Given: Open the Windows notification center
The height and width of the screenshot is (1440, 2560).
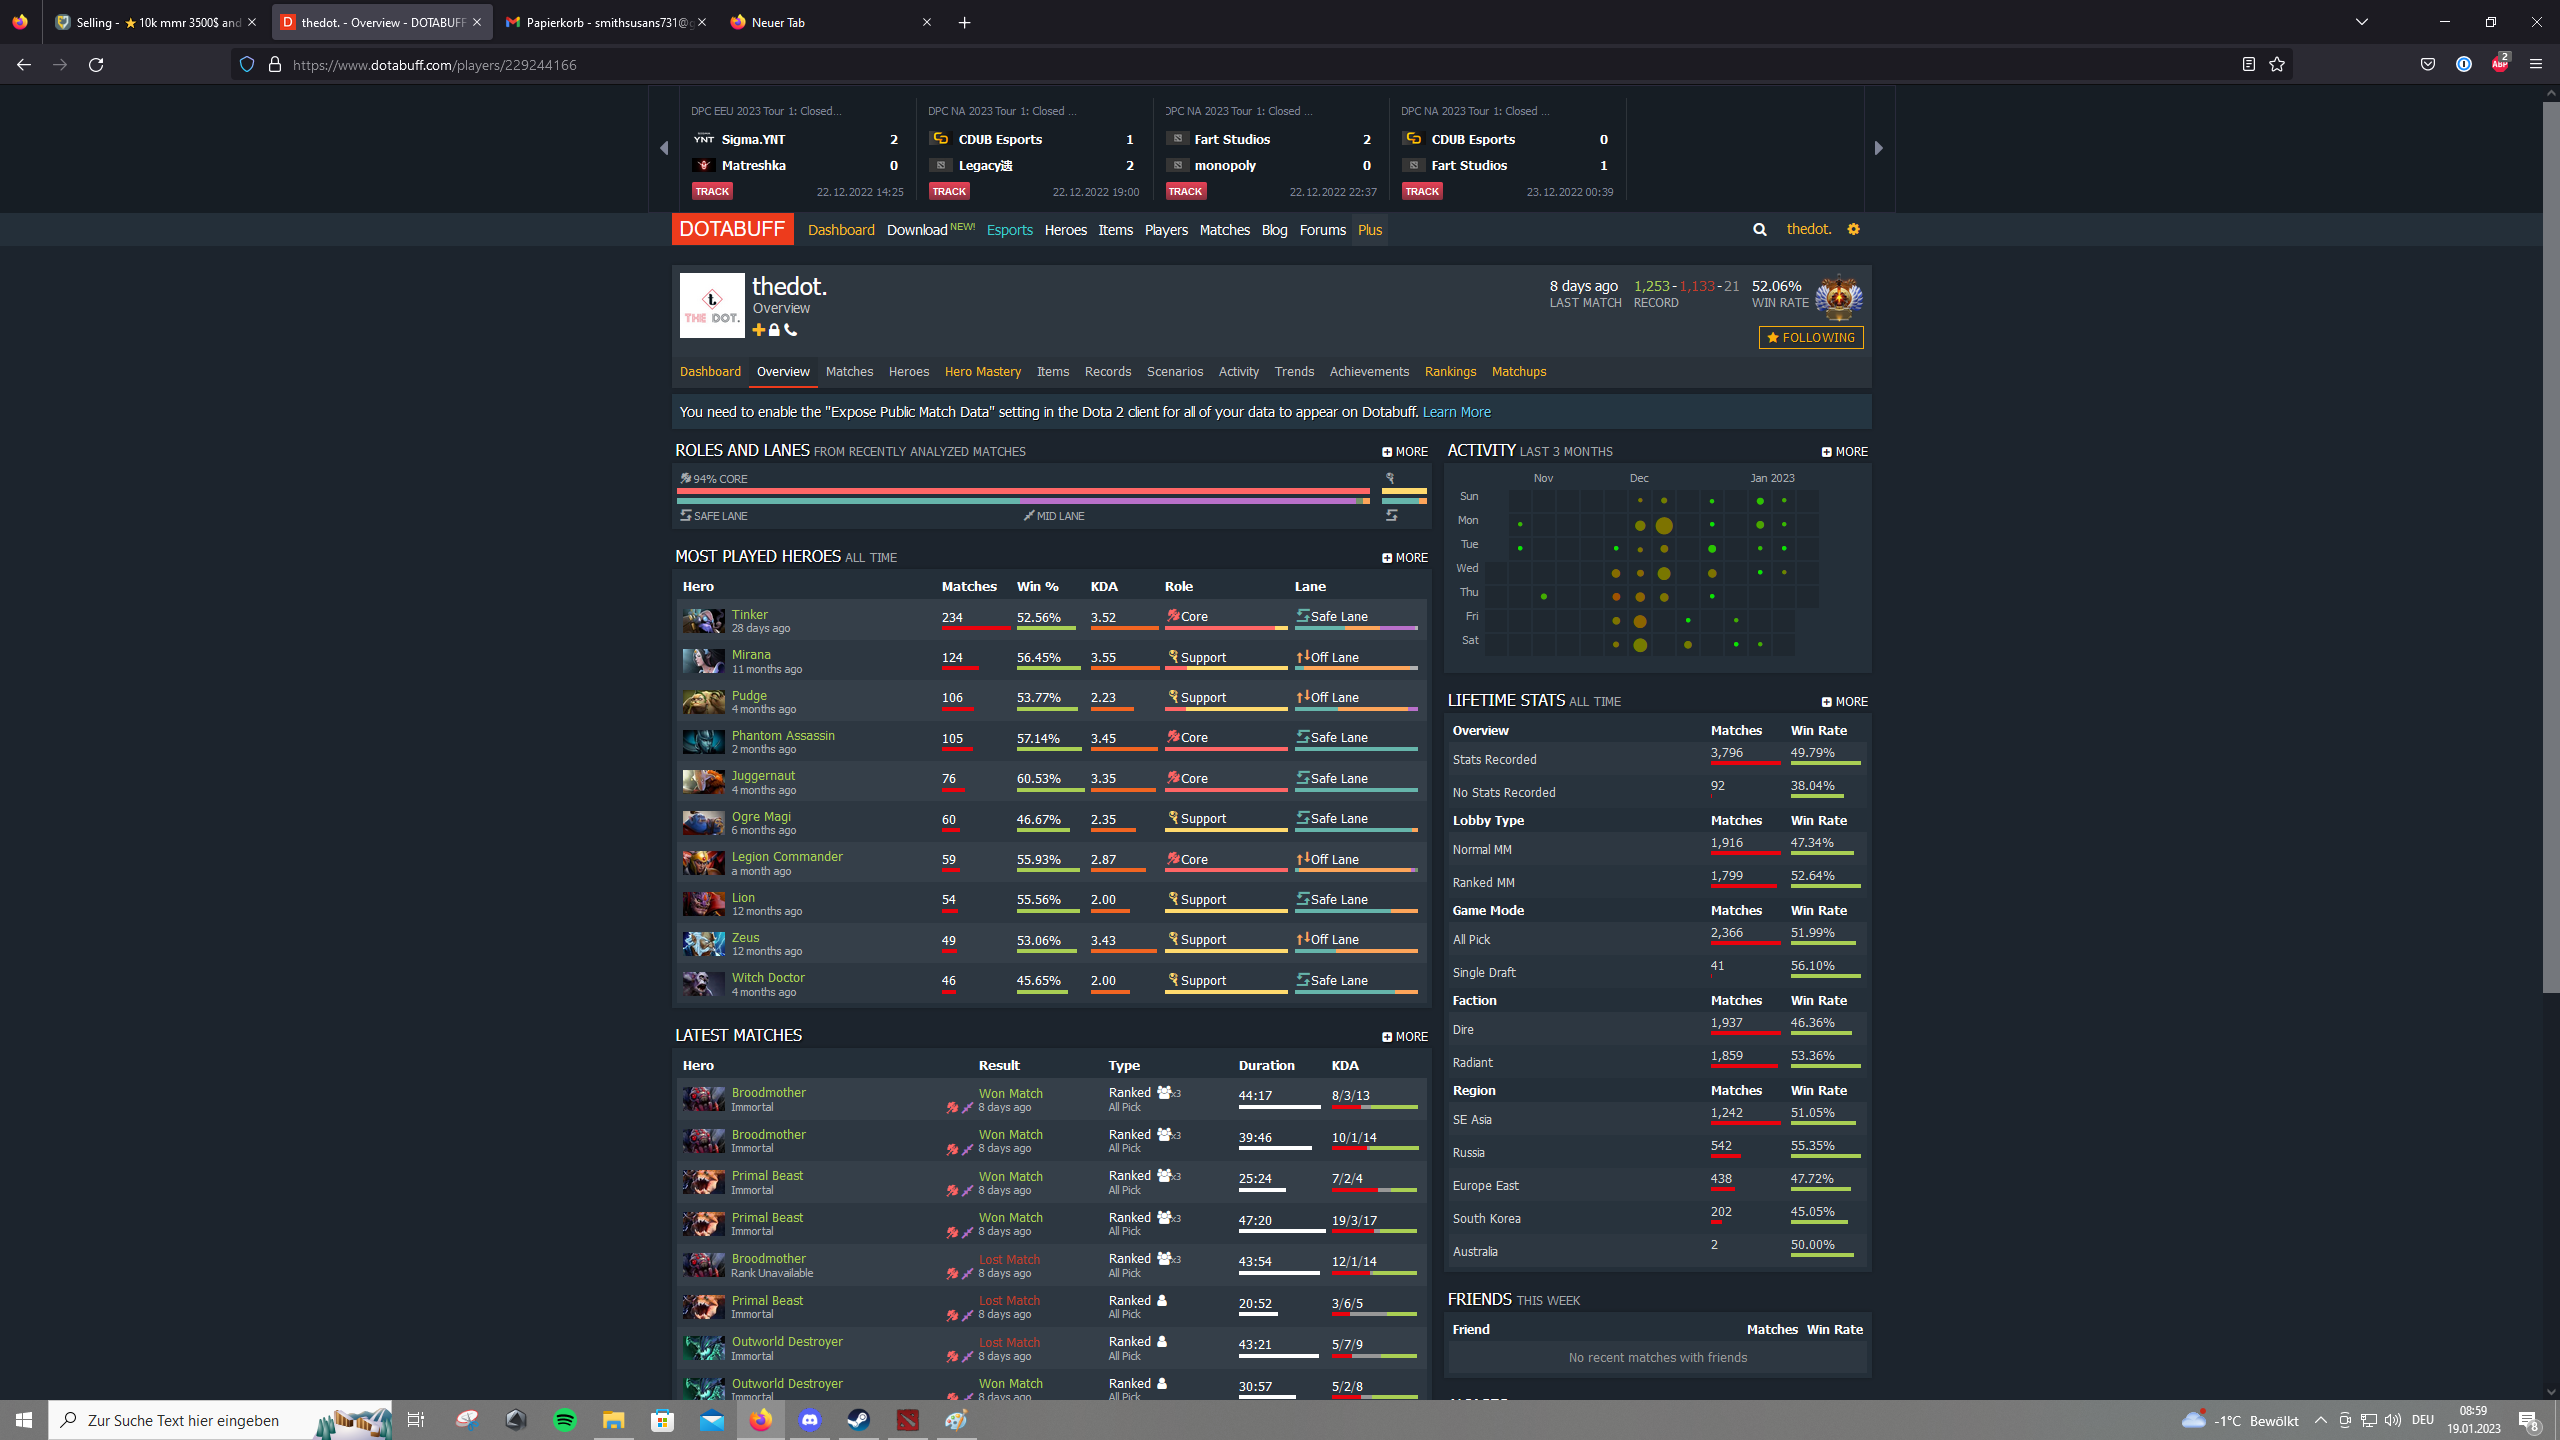Looking at the screenshot, I should 2527,1420.
